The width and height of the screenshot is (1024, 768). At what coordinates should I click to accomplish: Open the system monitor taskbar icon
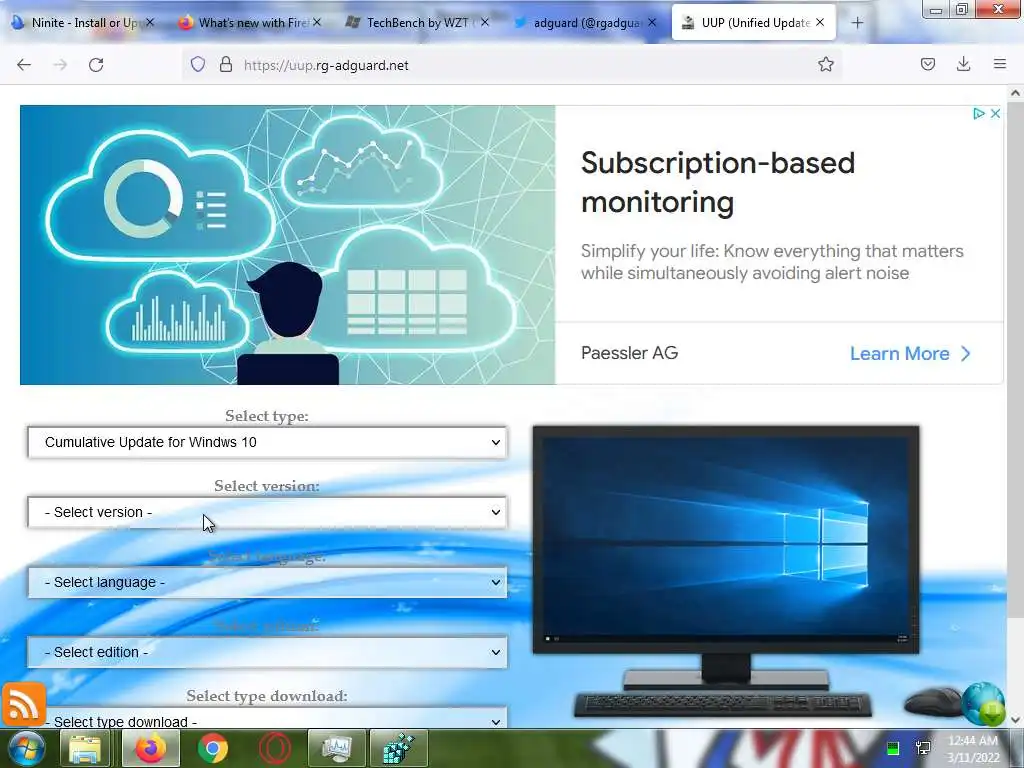(337, 748)
